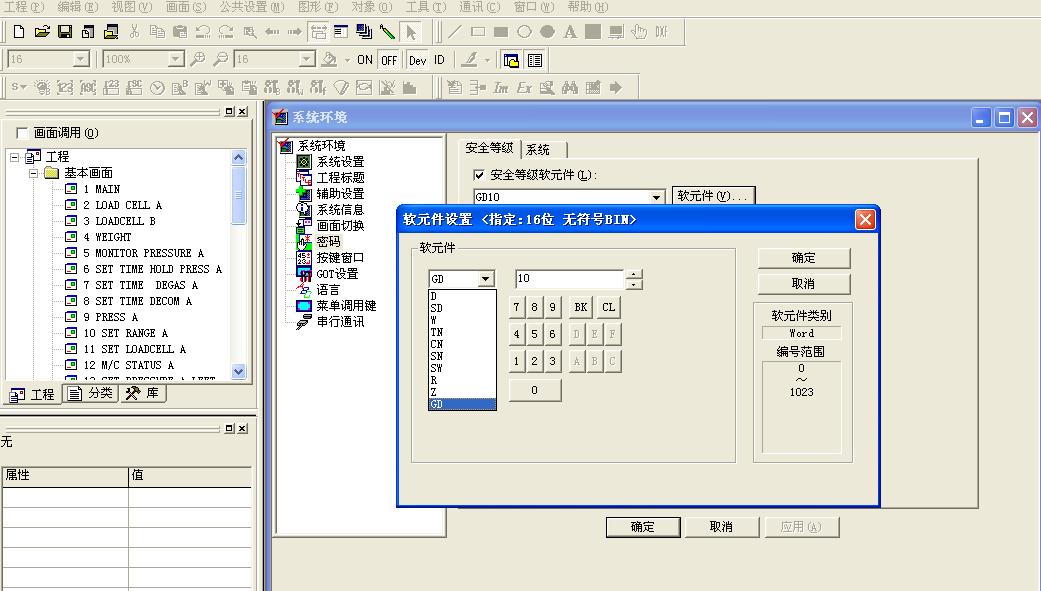The height and width of the screenshot is (591, 1041).
Task: Click the new project blank page icon
Action: 19,32
